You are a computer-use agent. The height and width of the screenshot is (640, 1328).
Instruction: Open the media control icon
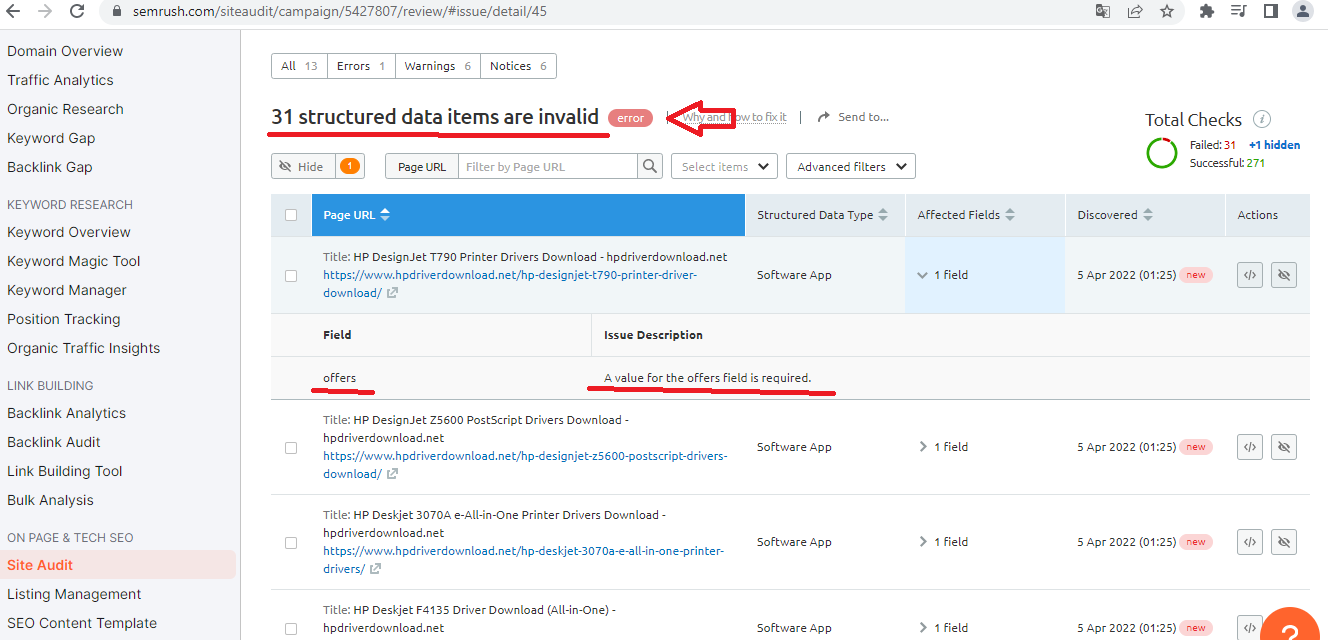[x=1239, y=12]
